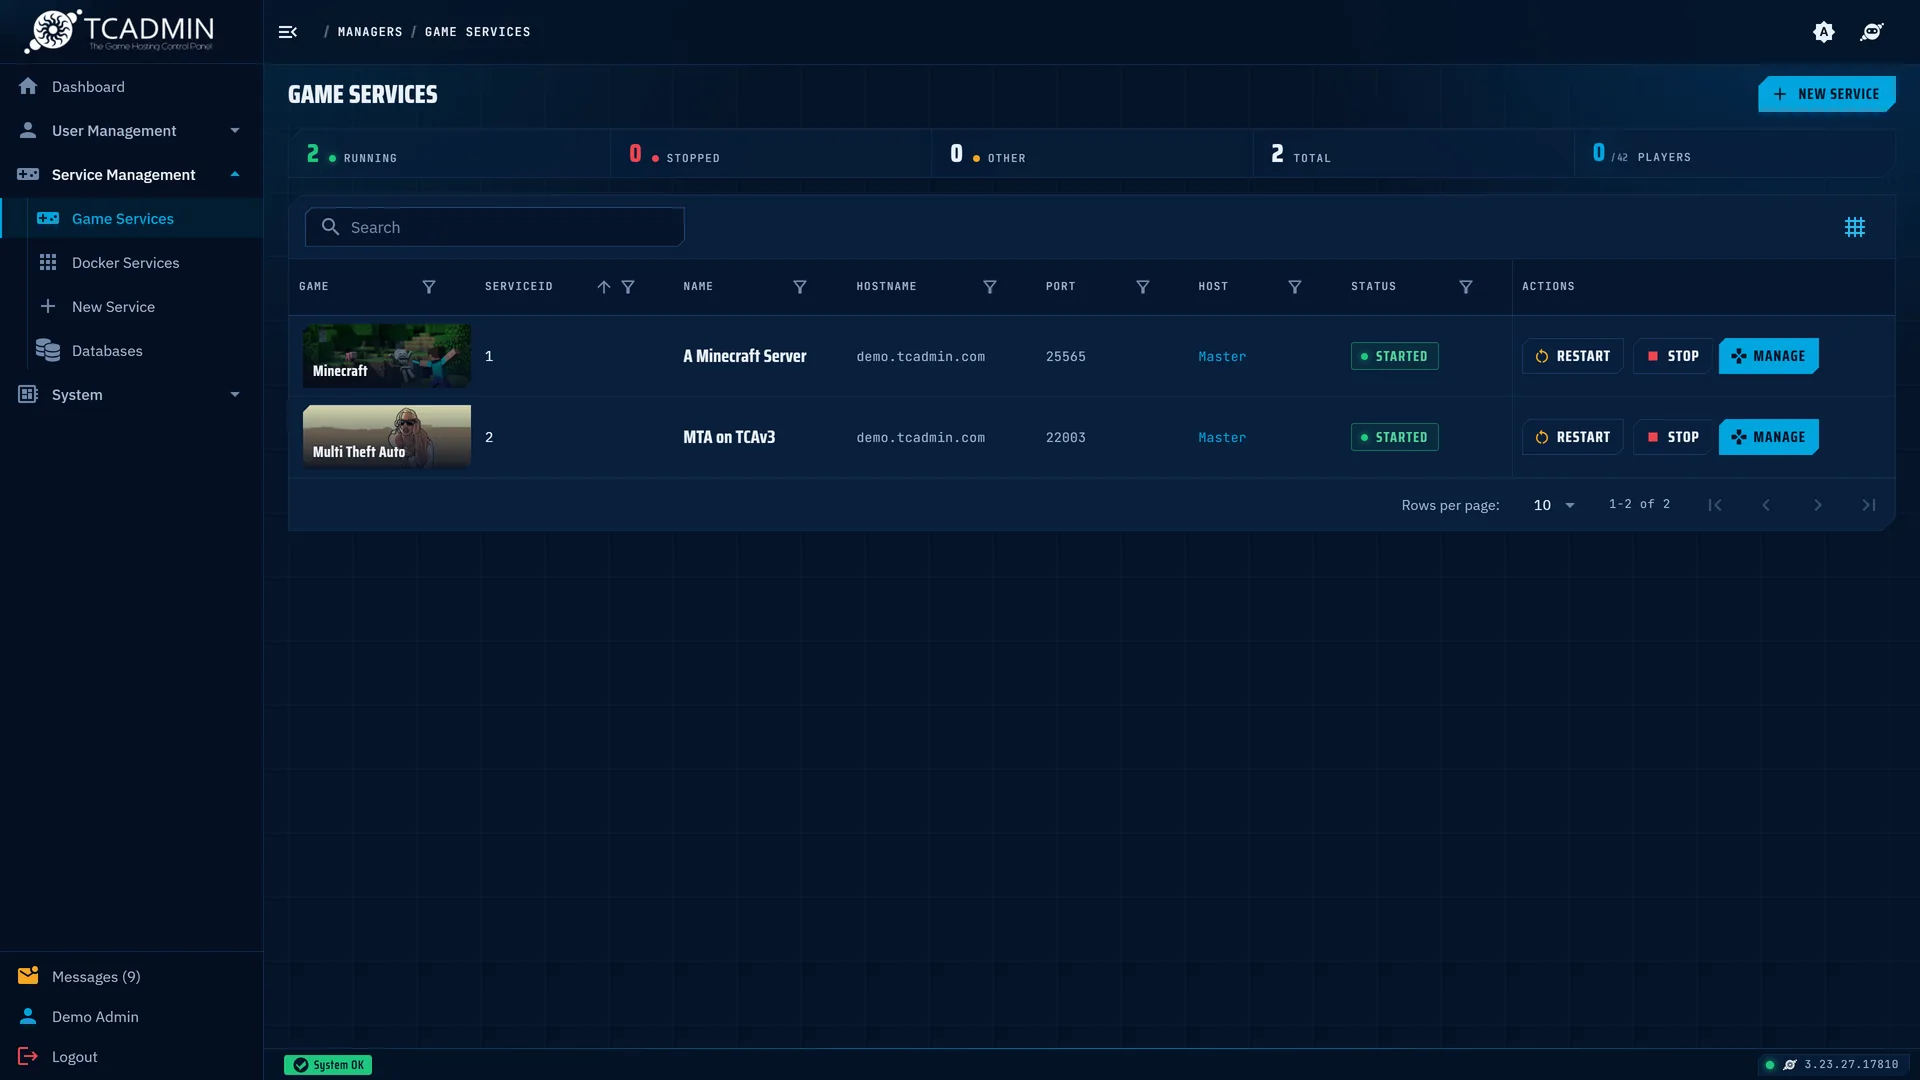The width and height of the screenshot is (1920, 1080).
Task: Click the Search input field
Action: [495, 227]
